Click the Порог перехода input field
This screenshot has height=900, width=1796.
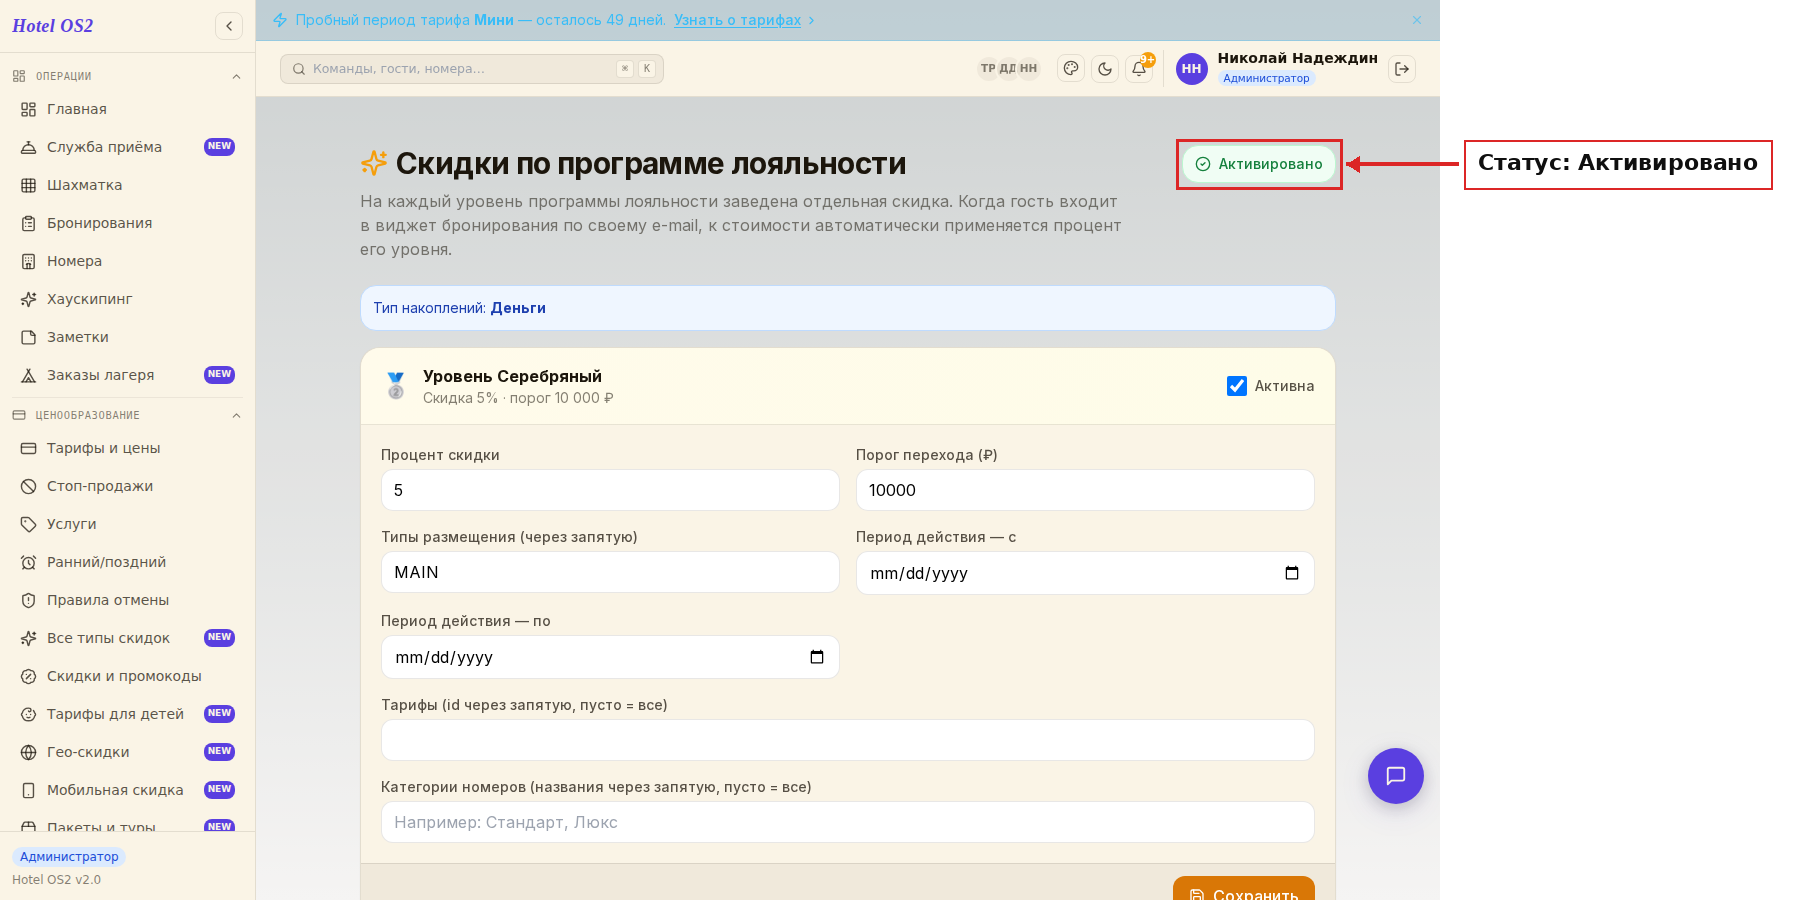click(1085, 490)
